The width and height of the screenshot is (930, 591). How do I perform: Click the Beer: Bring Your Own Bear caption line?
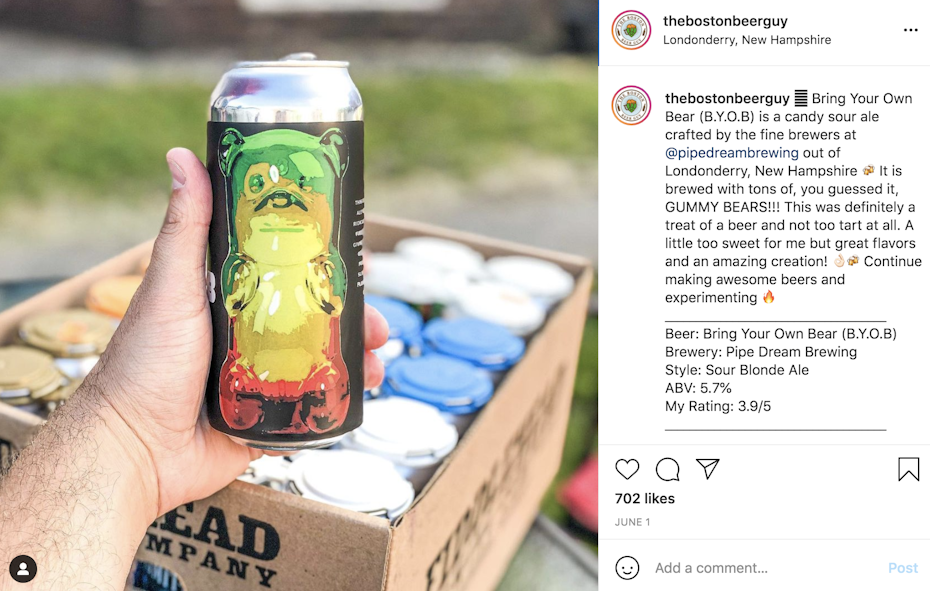pos(781,333)
